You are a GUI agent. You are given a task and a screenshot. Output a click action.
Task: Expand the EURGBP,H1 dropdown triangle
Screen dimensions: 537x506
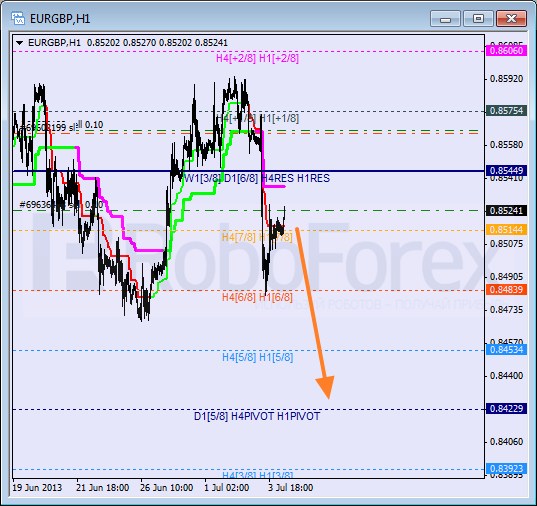[20, 43]
